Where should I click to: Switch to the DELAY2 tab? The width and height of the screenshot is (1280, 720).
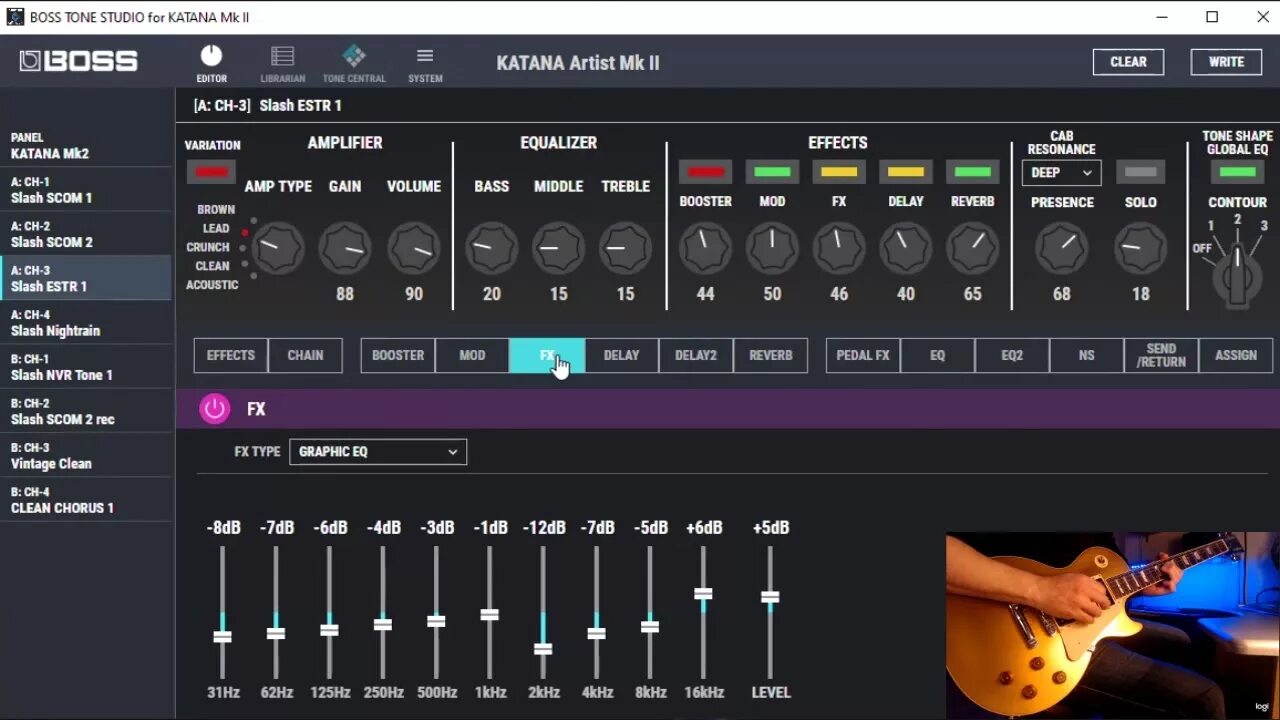click(696, 355)
